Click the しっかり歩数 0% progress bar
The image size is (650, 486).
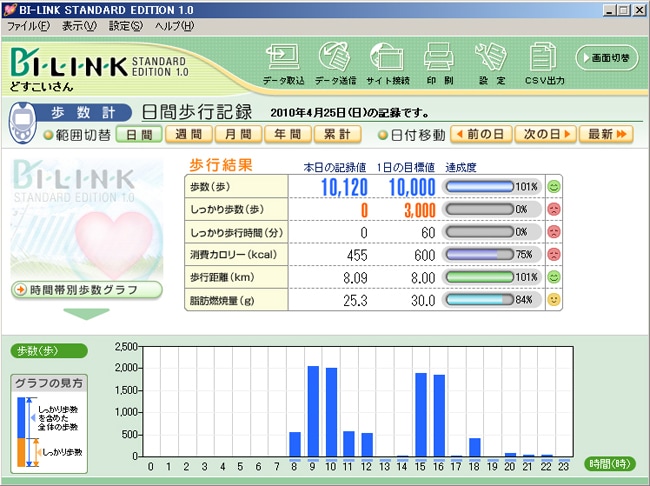click(x=480, y=209)
